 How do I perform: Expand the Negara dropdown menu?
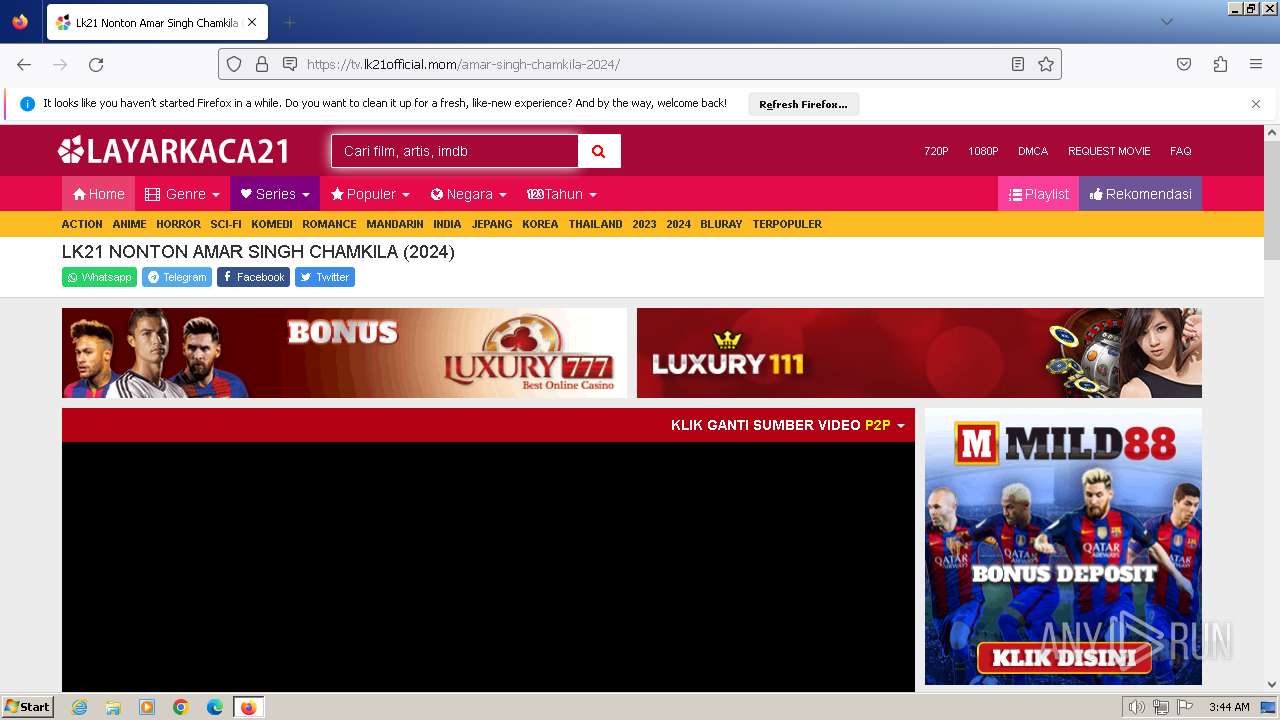pos(468,194)
